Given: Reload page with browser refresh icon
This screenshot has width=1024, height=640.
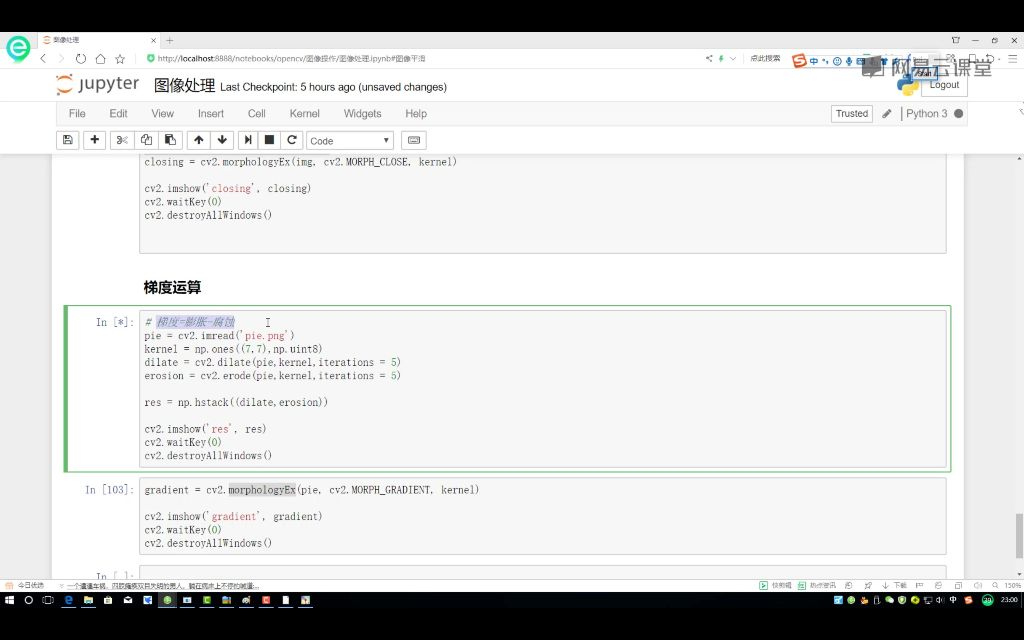Looking at the screenshot, I should [80, 59].
